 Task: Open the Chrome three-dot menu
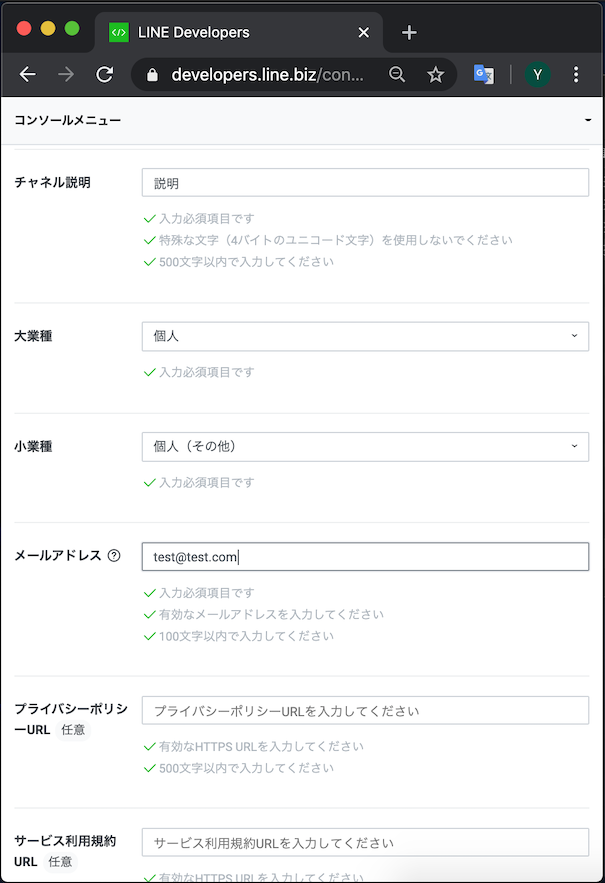(576, 74)
